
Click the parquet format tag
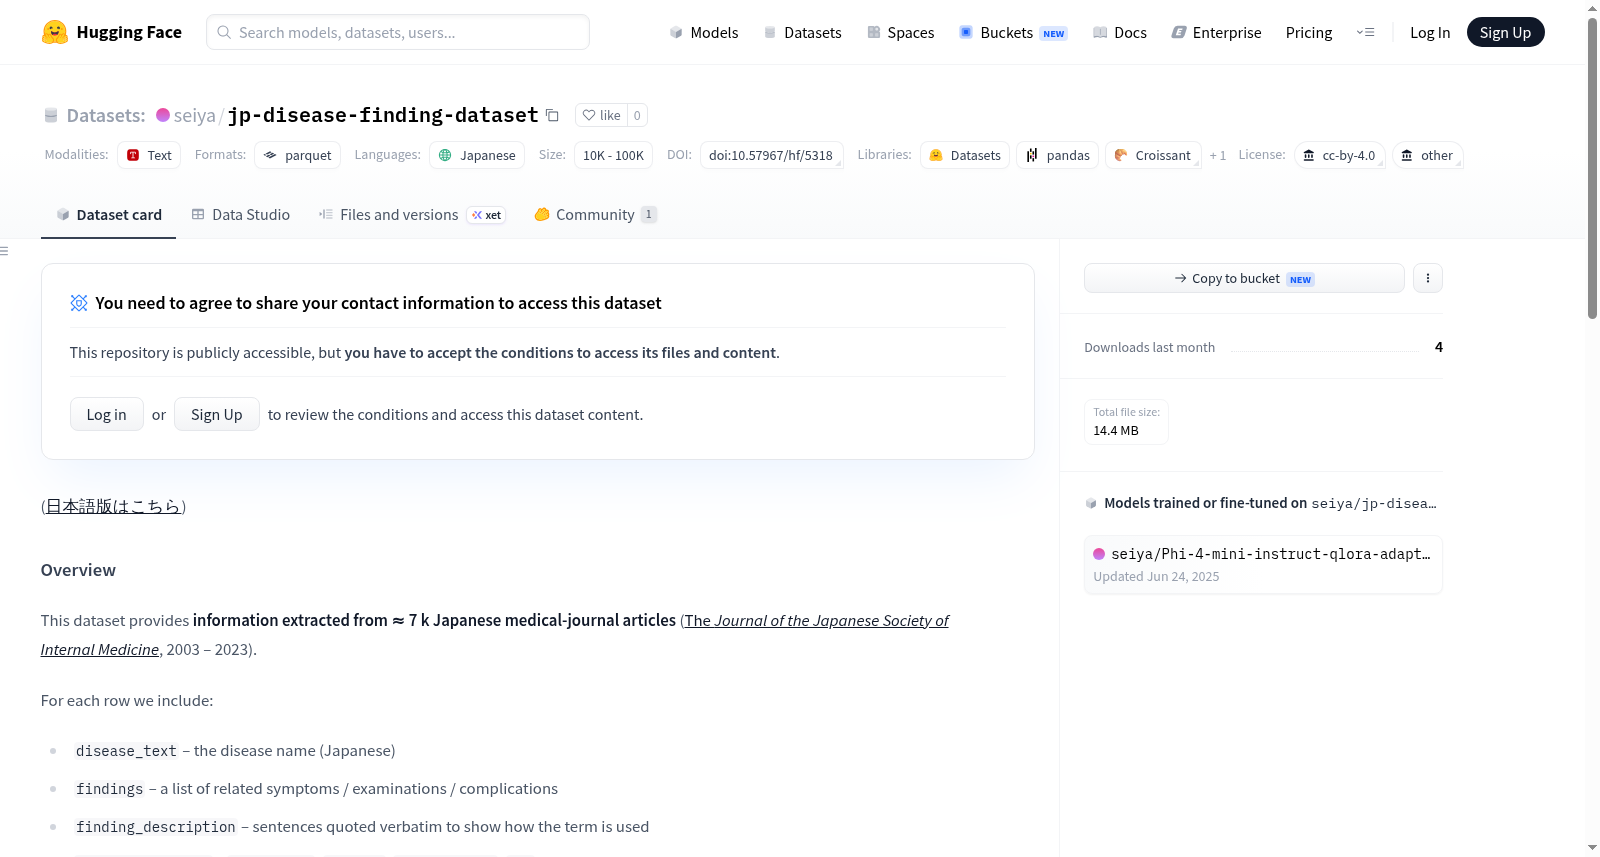(298, 155)
